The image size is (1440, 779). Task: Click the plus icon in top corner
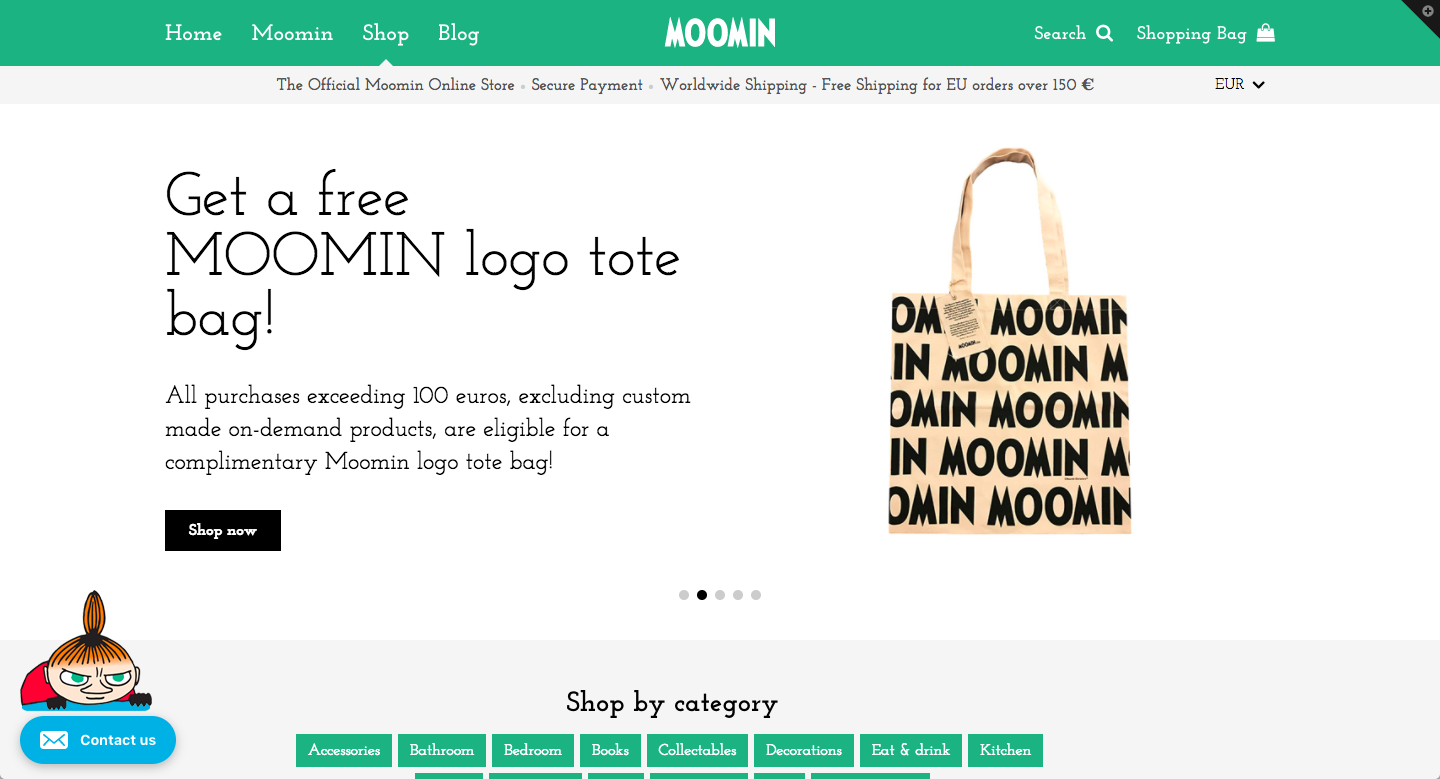pyautogui.click(x=1427, y=10)
